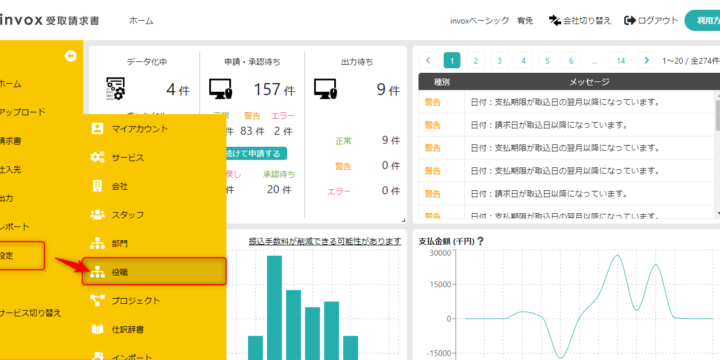Go to previous messages page arrow

pos(428,60)
